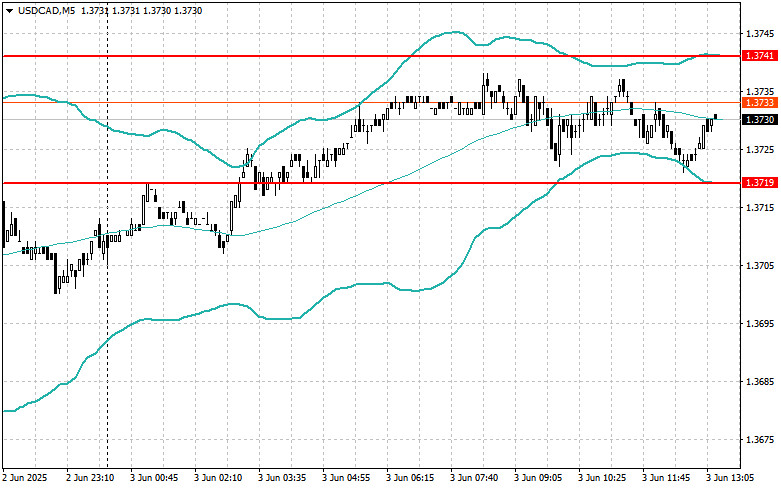Select the 1.3745 price axis label
781x489 pixels.
760,34
